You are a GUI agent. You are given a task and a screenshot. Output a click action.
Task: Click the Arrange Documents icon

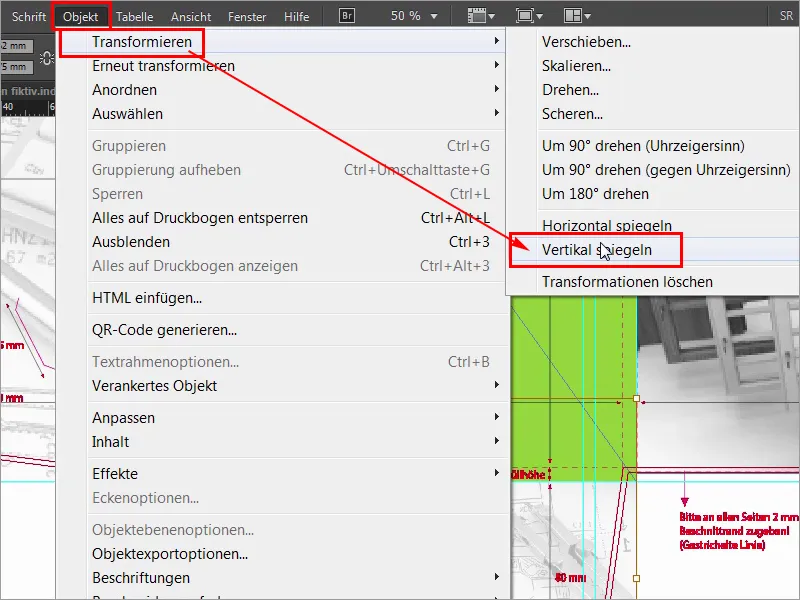click(x=570, y=15)
